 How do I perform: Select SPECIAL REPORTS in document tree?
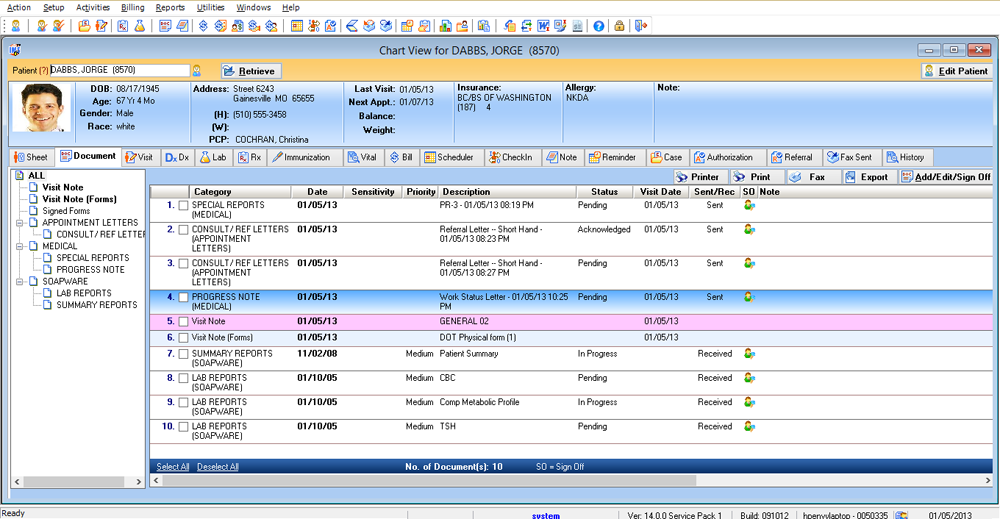92,258
